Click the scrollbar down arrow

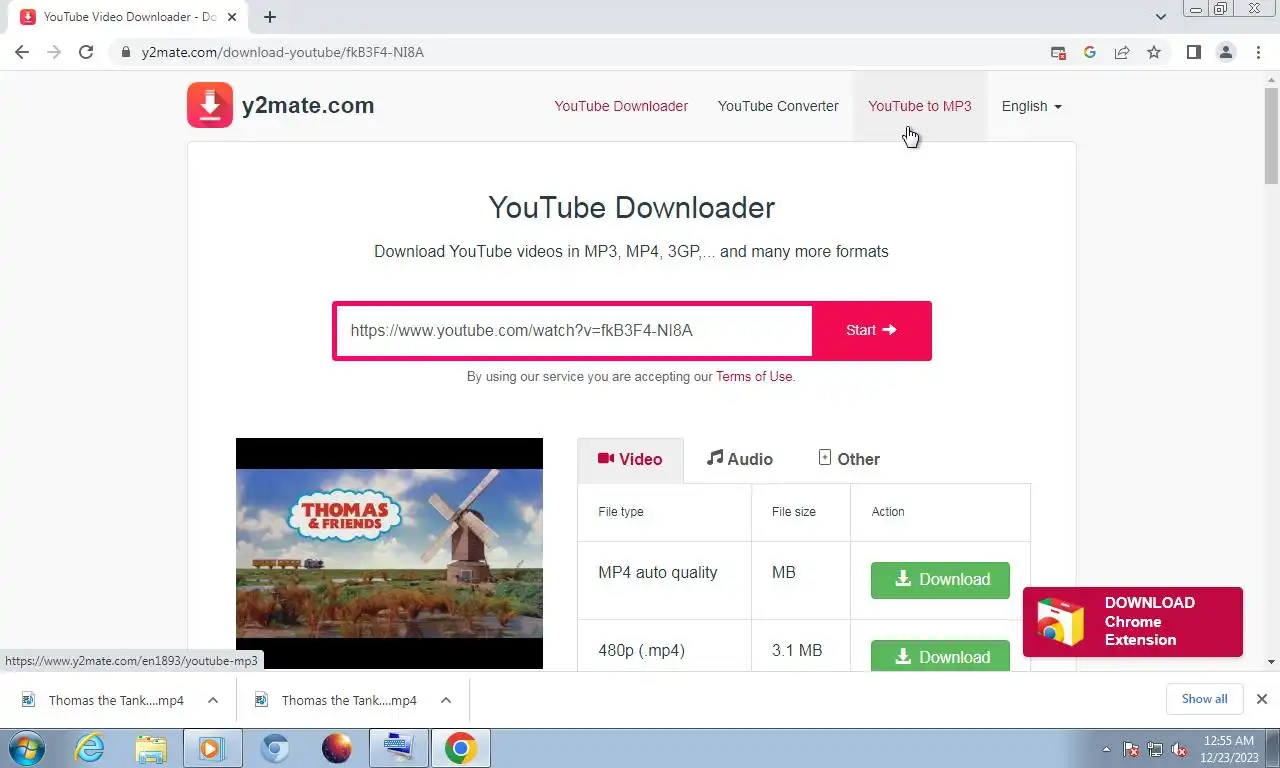point(1271,662)
